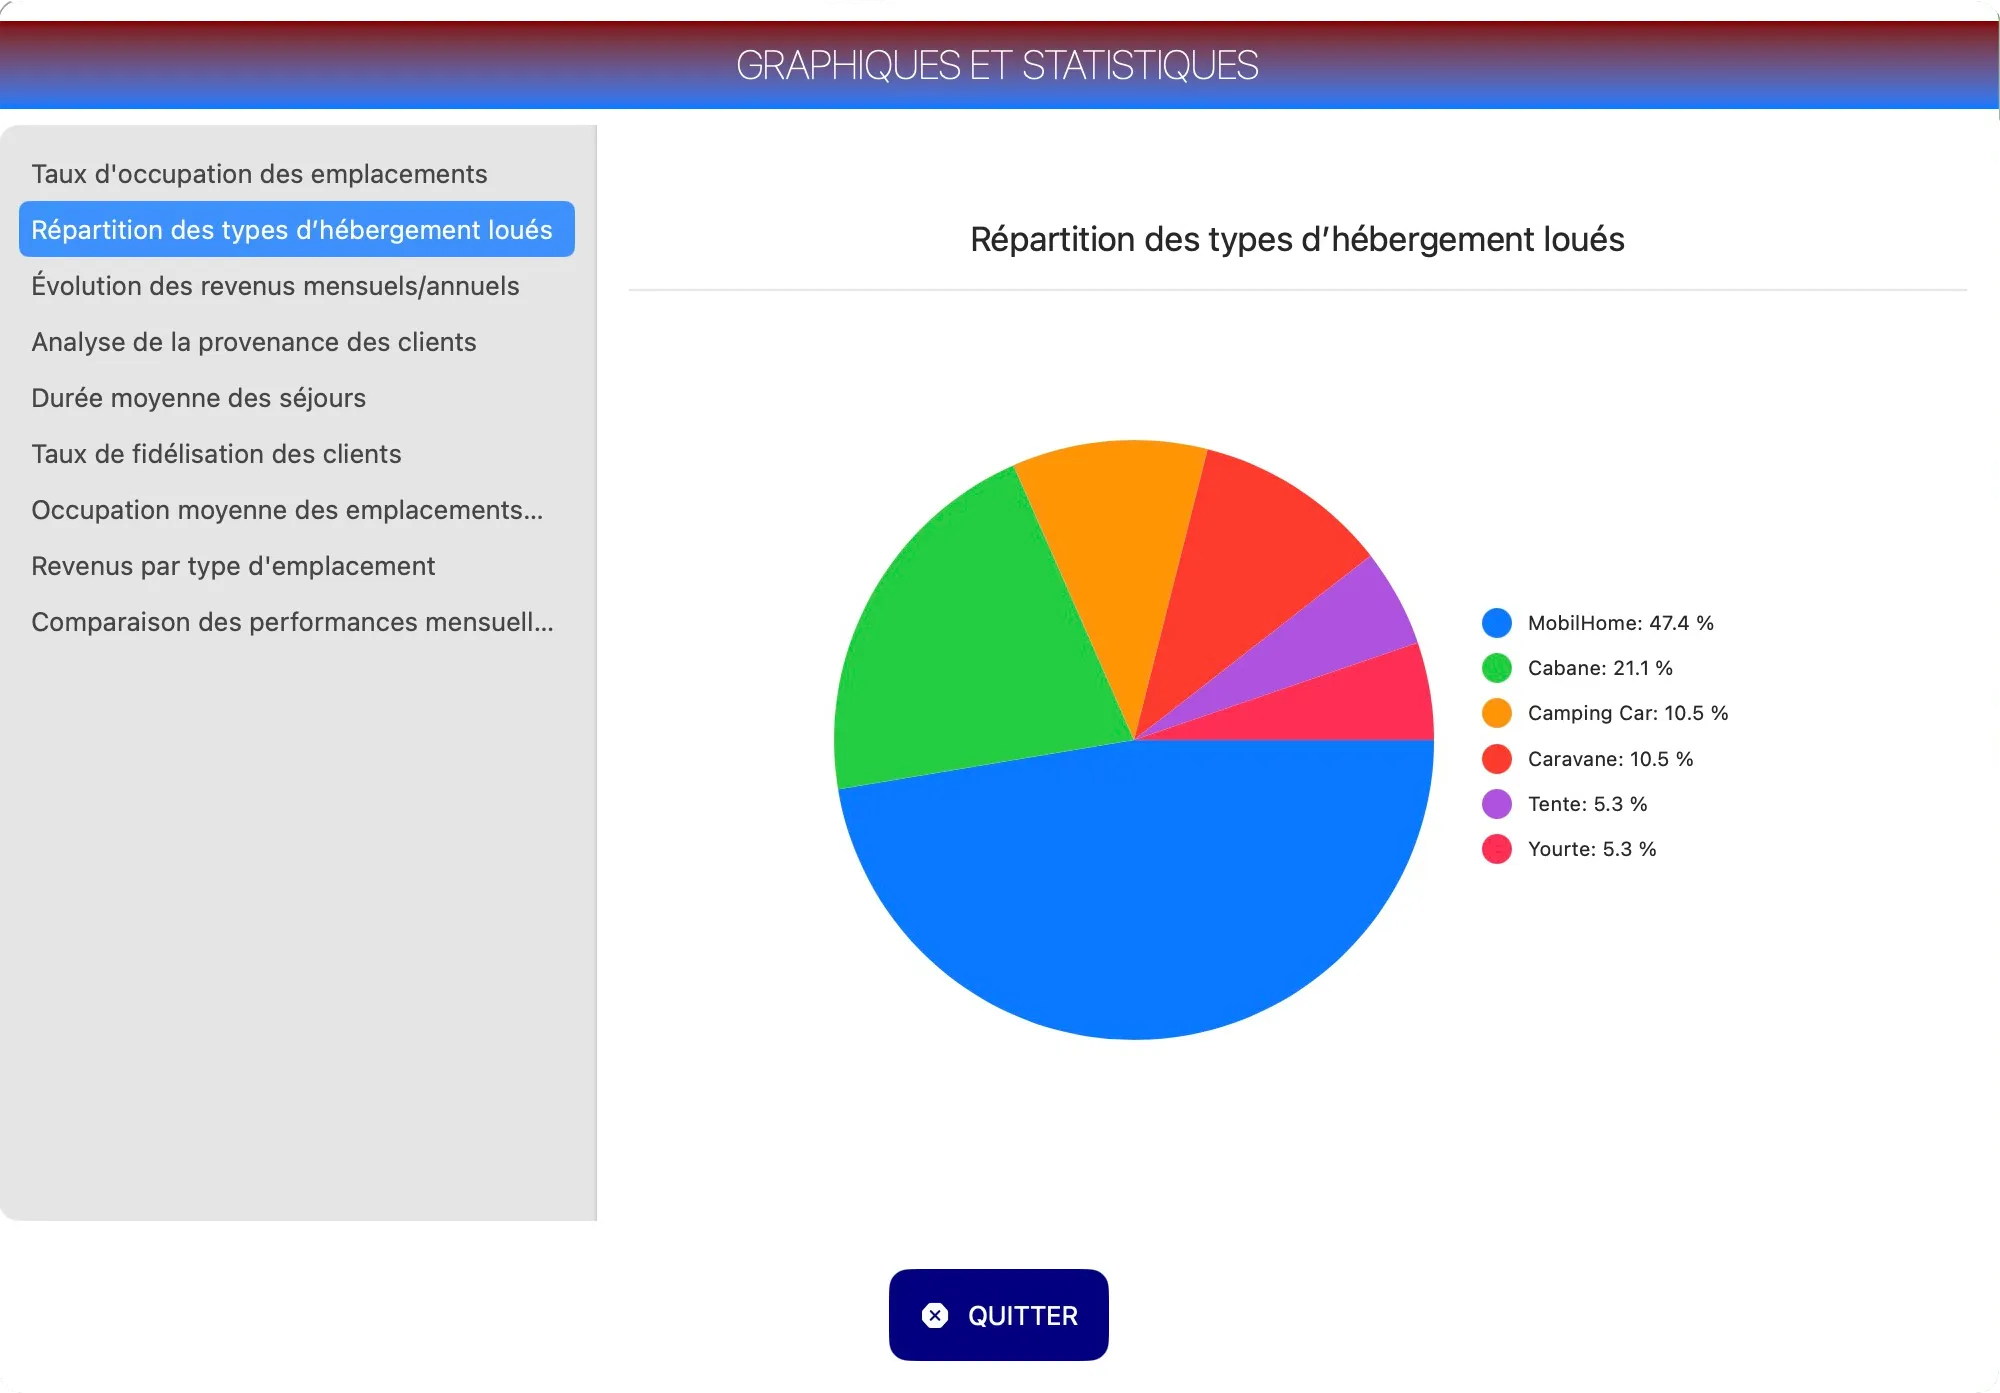Open Comparaison des performances mensuelles entry
Viewport: 2000px width, 1393px height.
297,622
